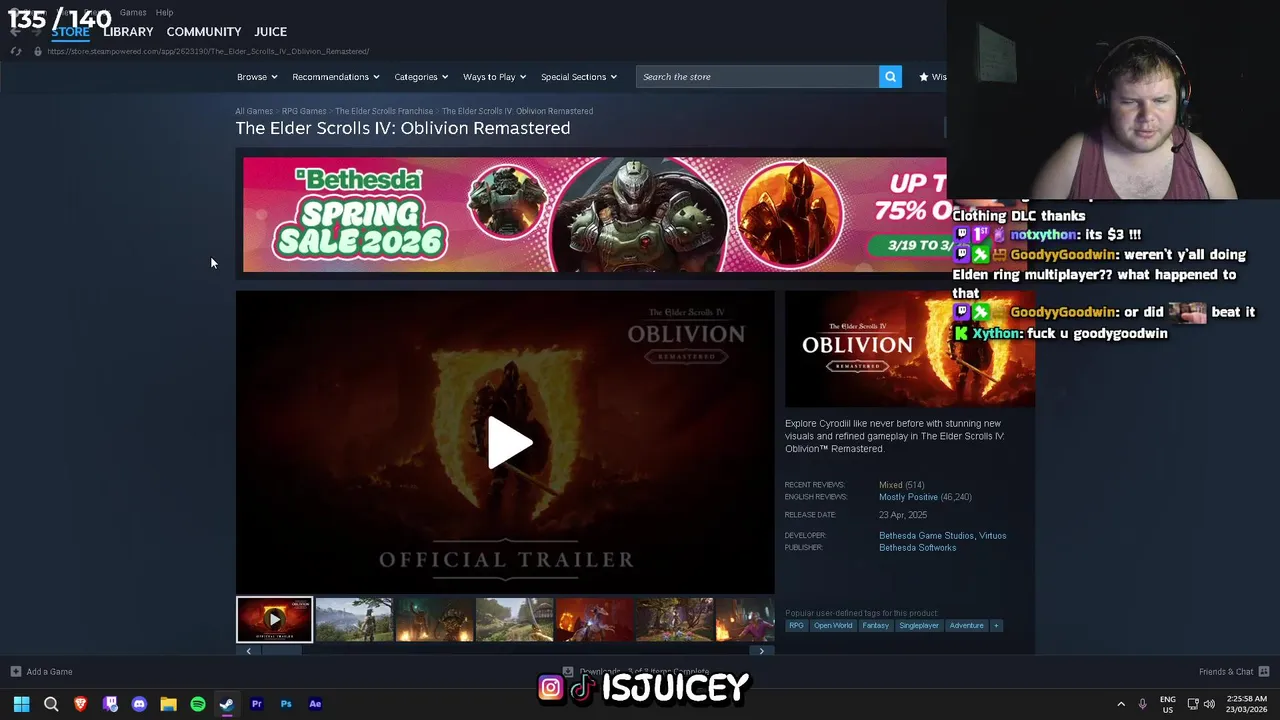Click the volume speaker icon in the tray

(1209, 704)
